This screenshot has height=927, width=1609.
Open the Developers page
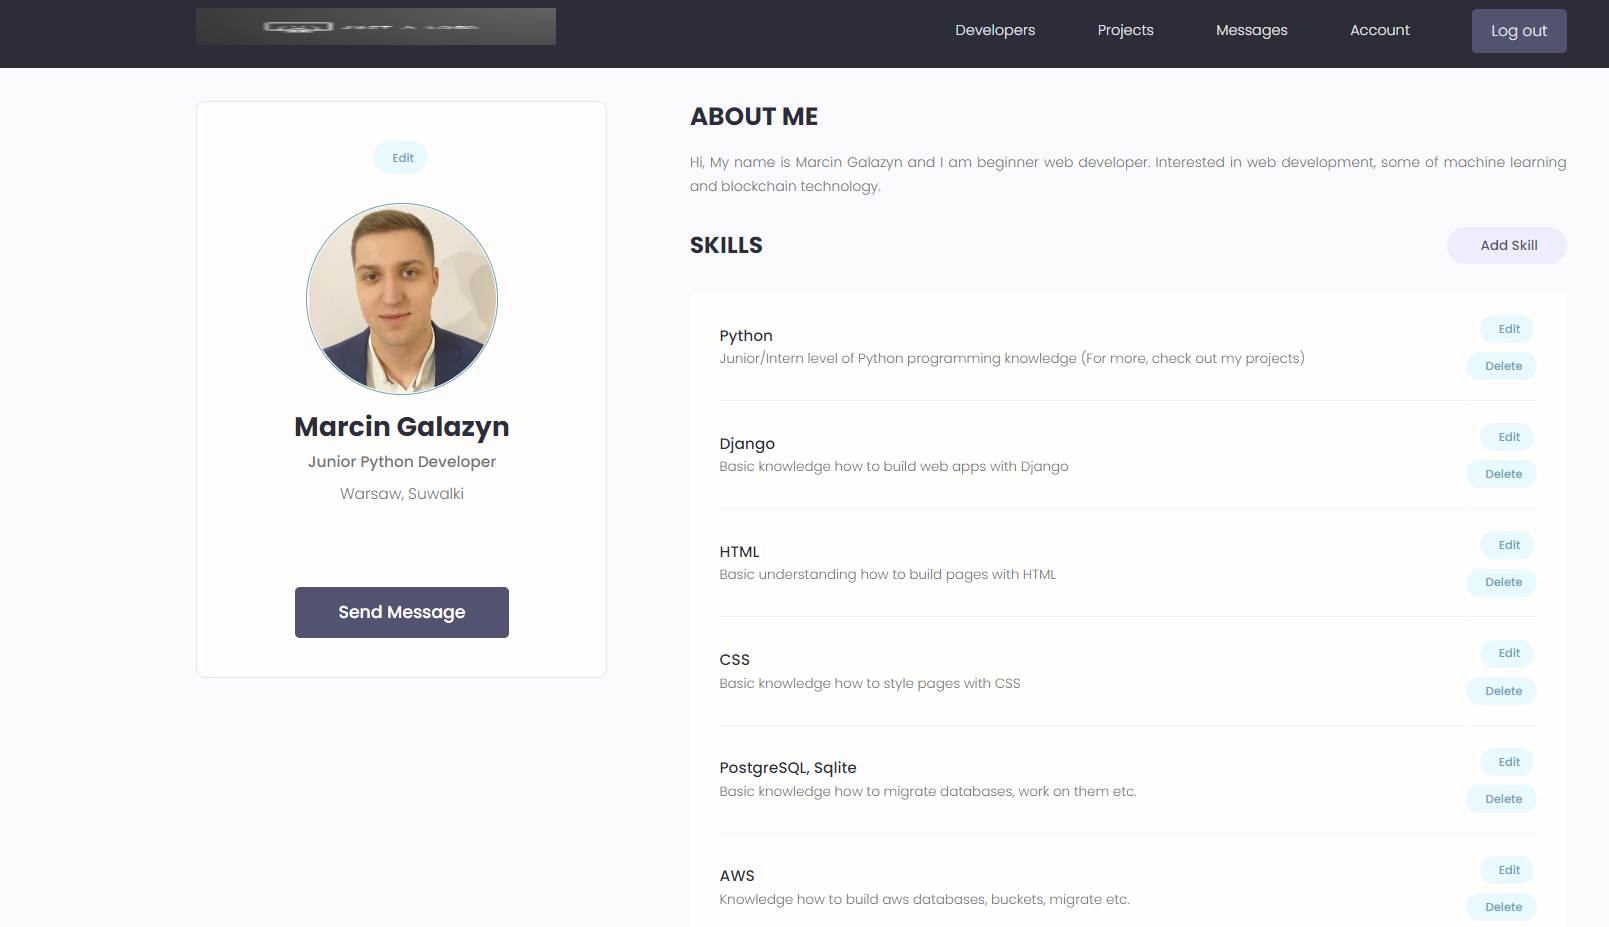pos(995,30)
